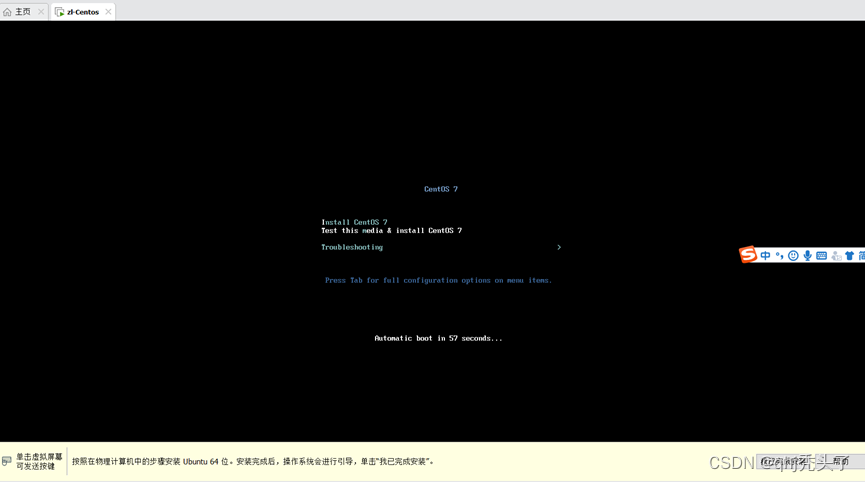Close the zl-Centos tab
This screenshot has width=865, height=482.
108,12
